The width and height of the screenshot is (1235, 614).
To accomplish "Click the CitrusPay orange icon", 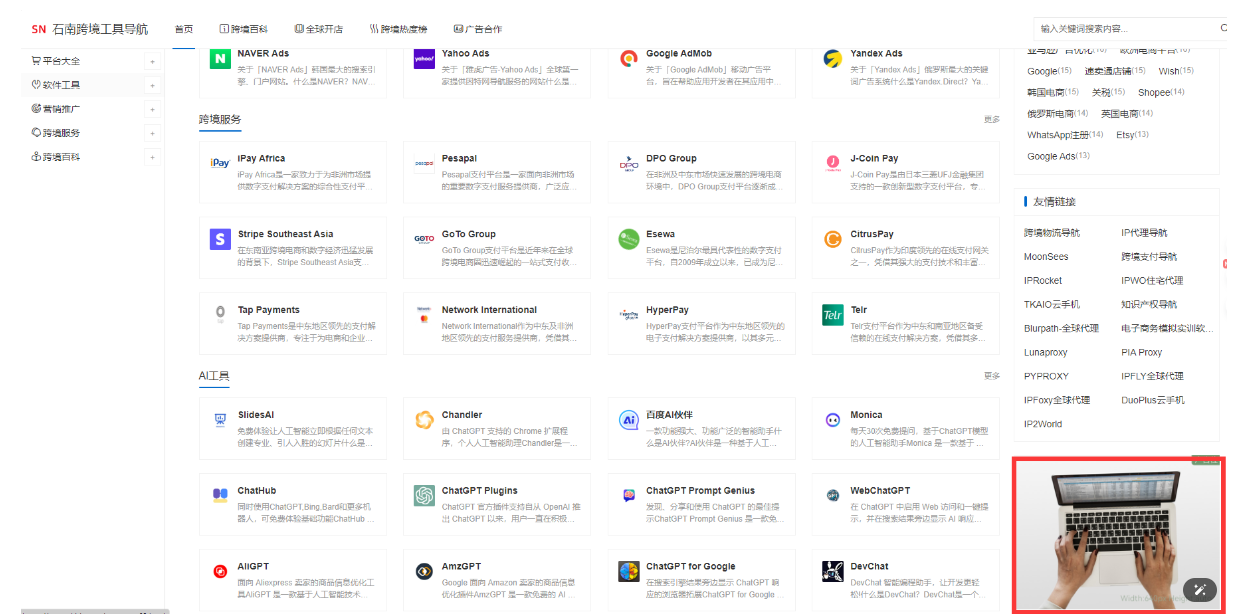I will (x=832, y=240).
